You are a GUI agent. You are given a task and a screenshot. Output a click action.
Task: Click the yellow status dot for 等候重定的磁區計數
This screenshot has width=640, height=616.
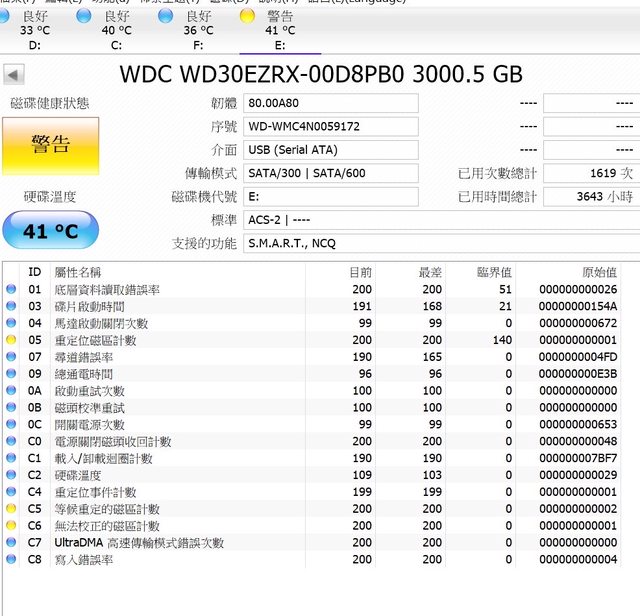point(11,509)
